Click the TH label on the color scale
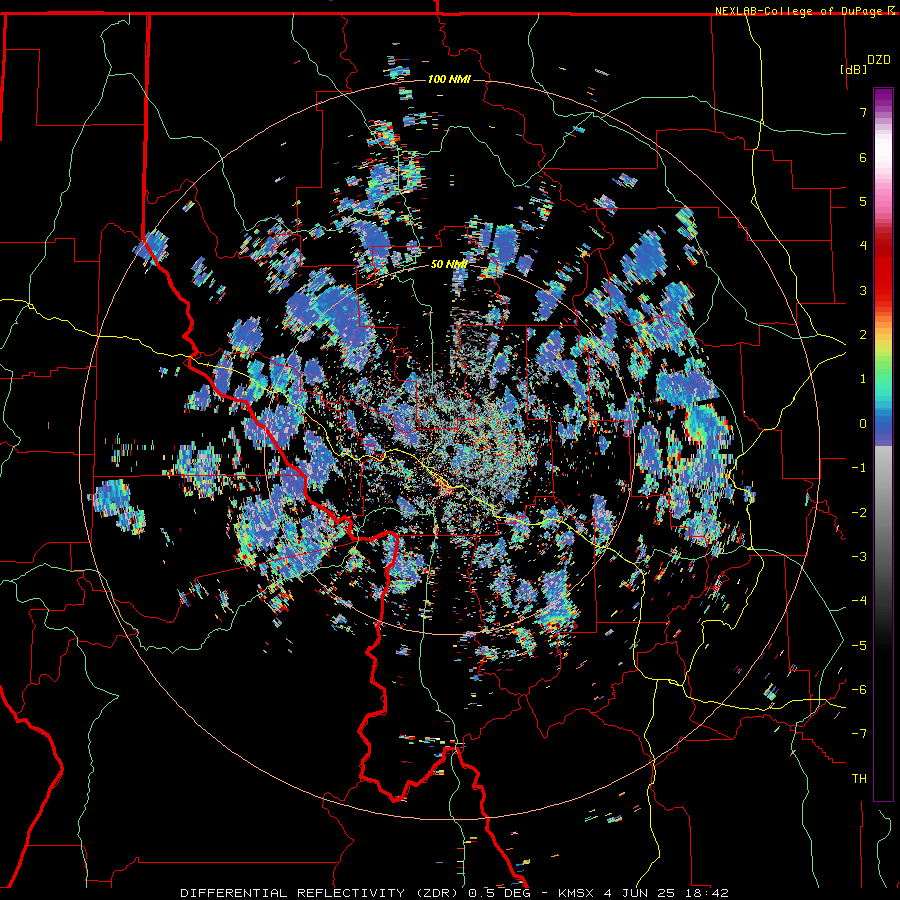This screenshot has width=900, height=900. tap(859, 779)
